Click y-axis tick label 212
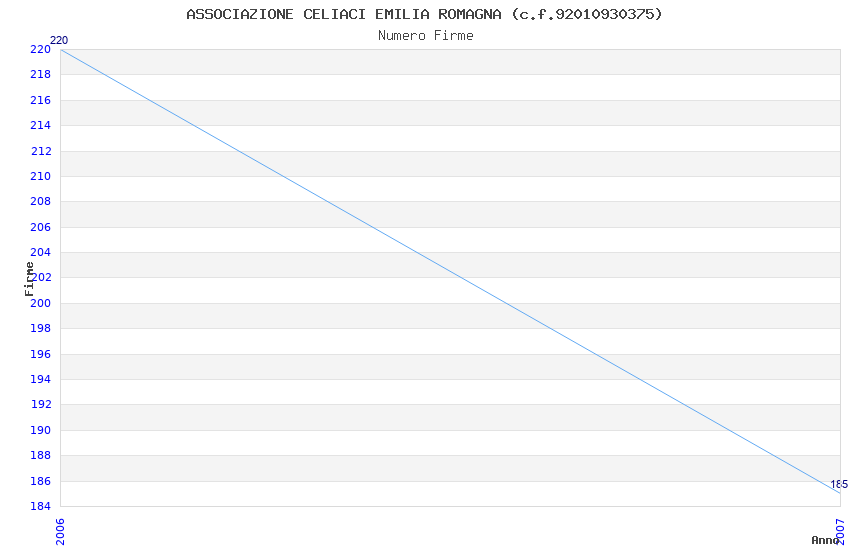This screenshot has height=550, width=850. tap(41, 151)
